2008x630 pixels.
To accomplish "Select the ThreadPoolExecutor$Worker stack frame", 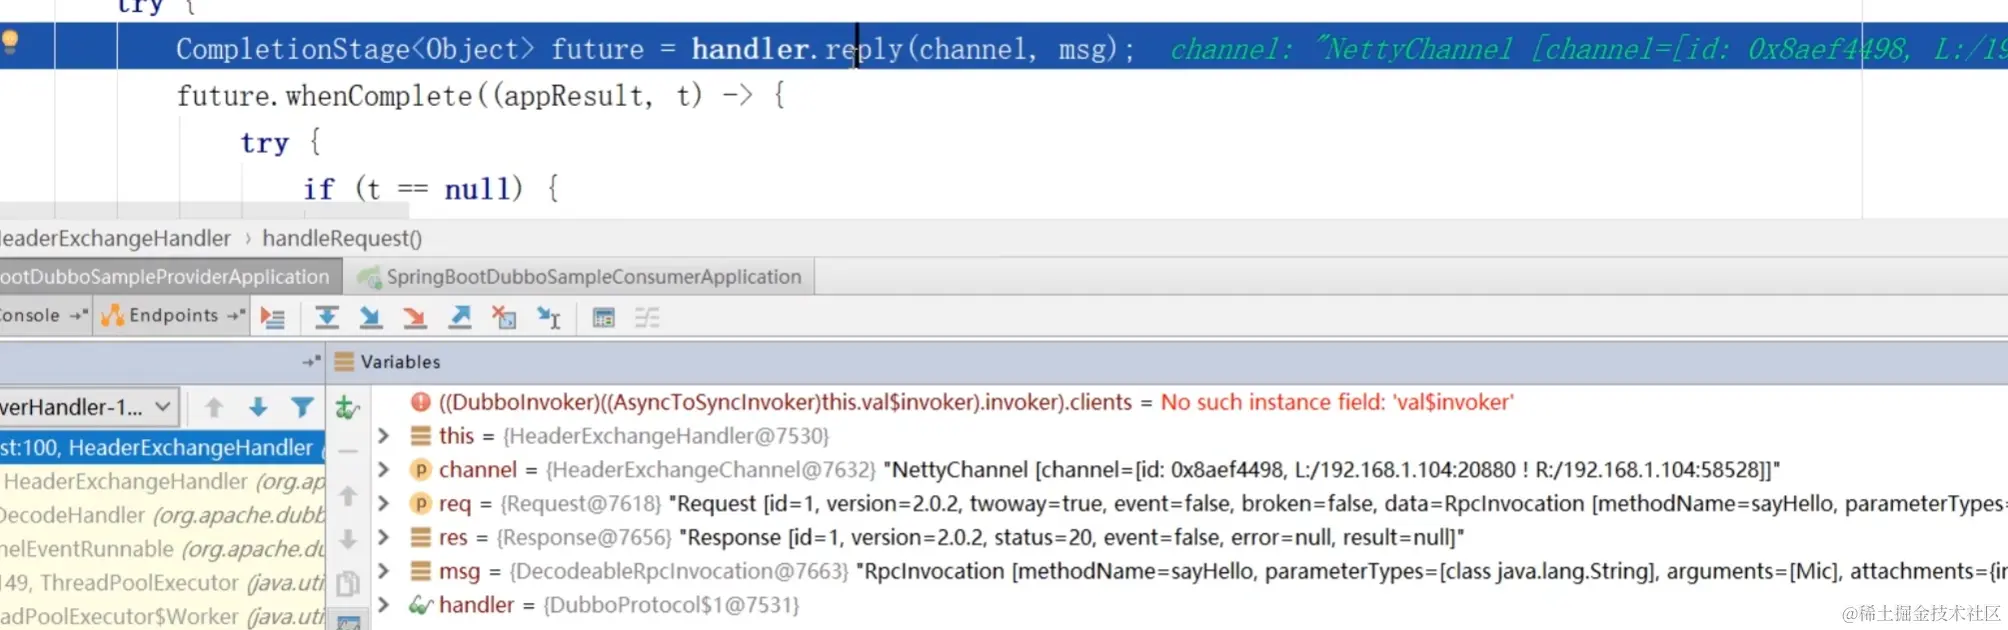I will 162,617.
